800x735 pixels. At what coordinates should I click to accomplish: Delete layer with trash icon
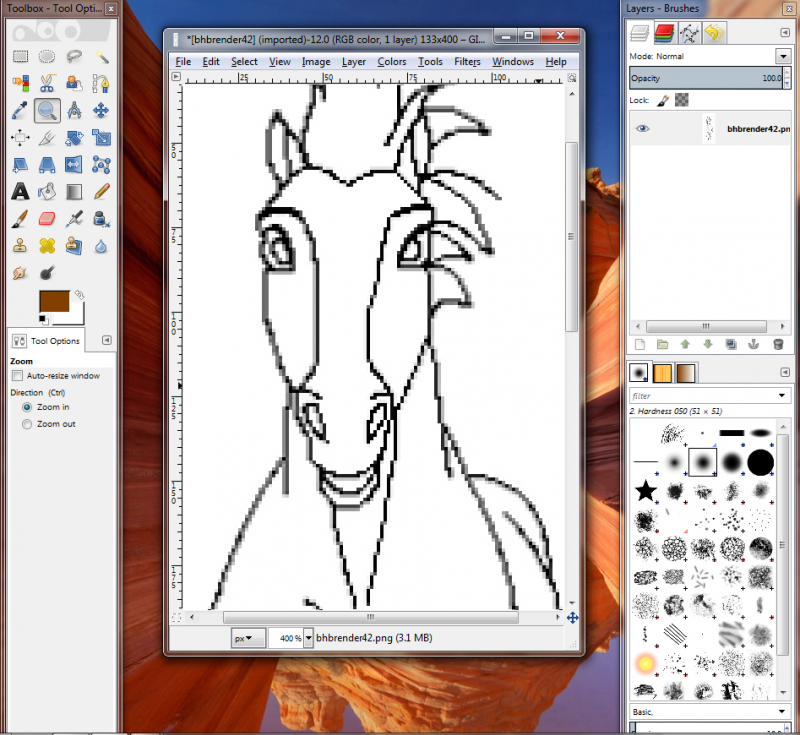point(778,344)
